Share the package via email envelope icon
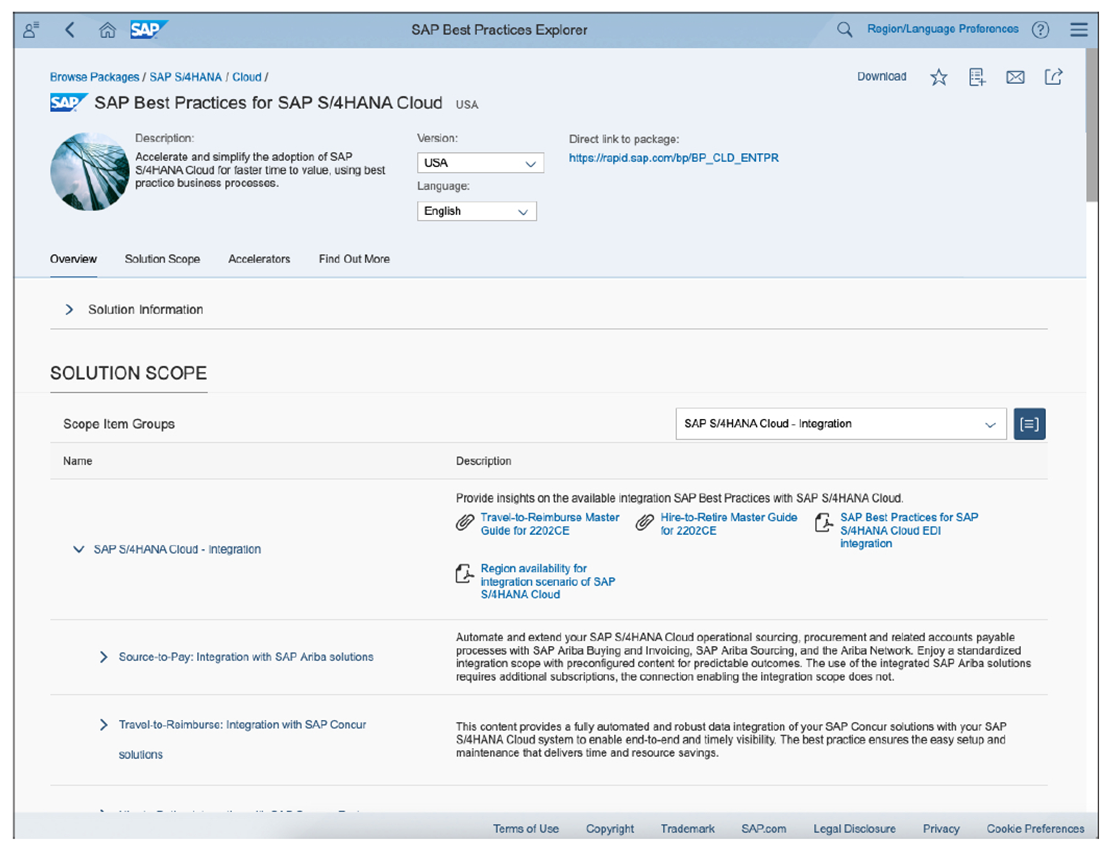 pyautogui.click(x=1015, y=76)
